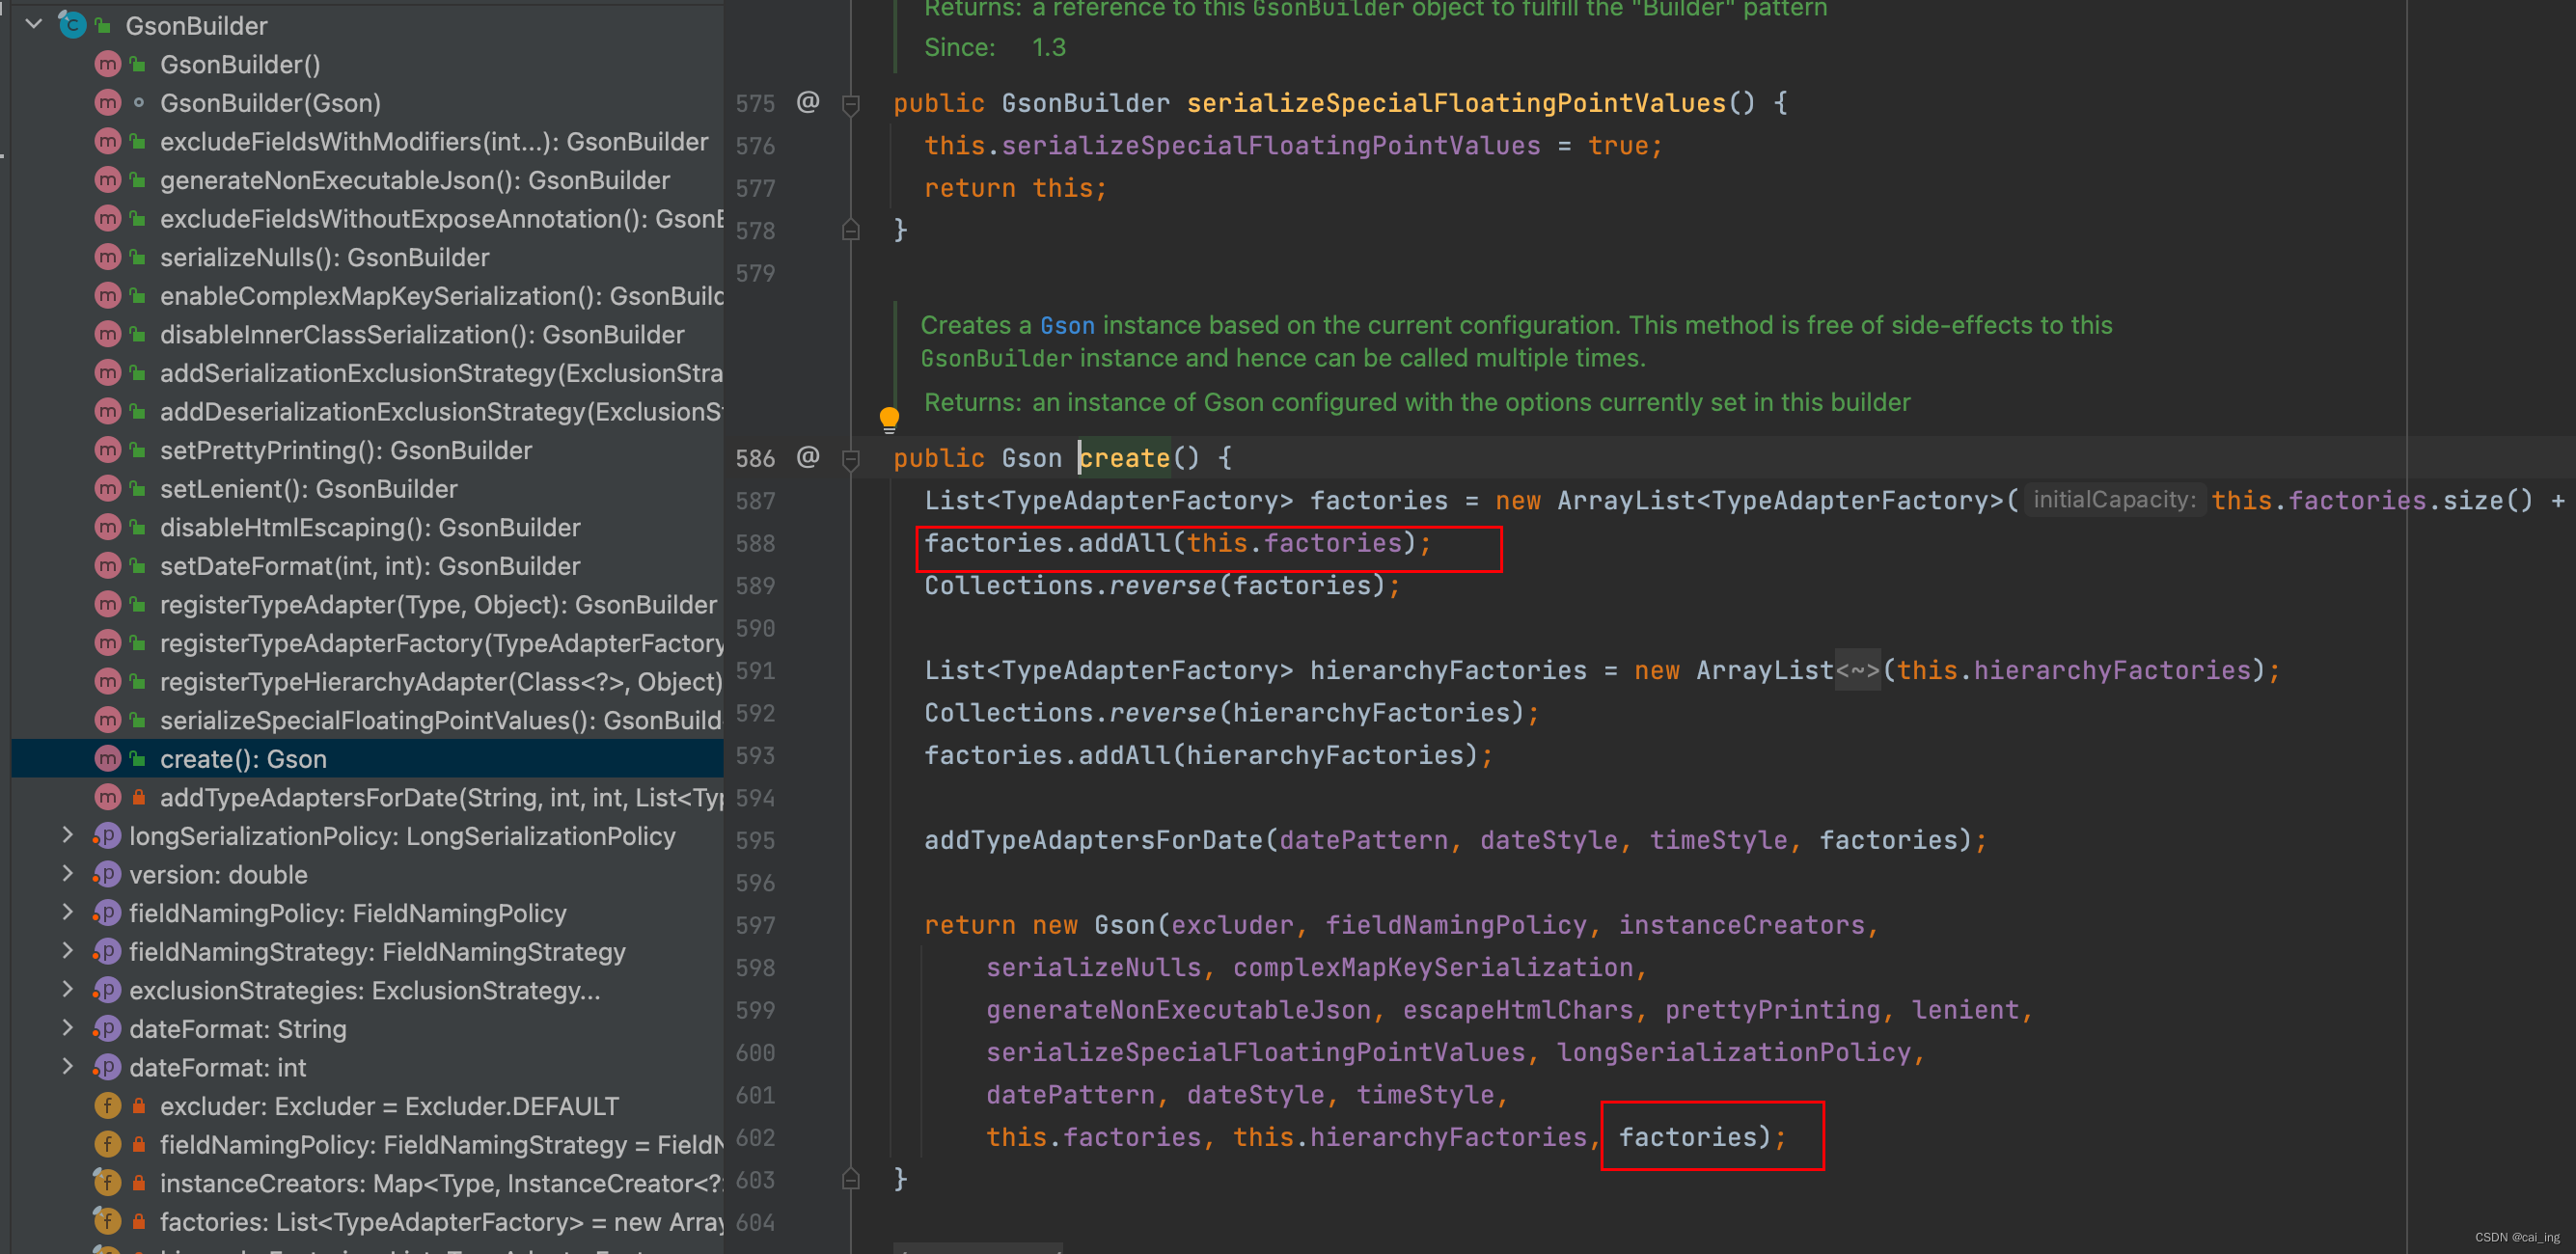This screenshot has width=2576, height=1254.
Task: Click property icon of version: double
Action: click(106, 873)
